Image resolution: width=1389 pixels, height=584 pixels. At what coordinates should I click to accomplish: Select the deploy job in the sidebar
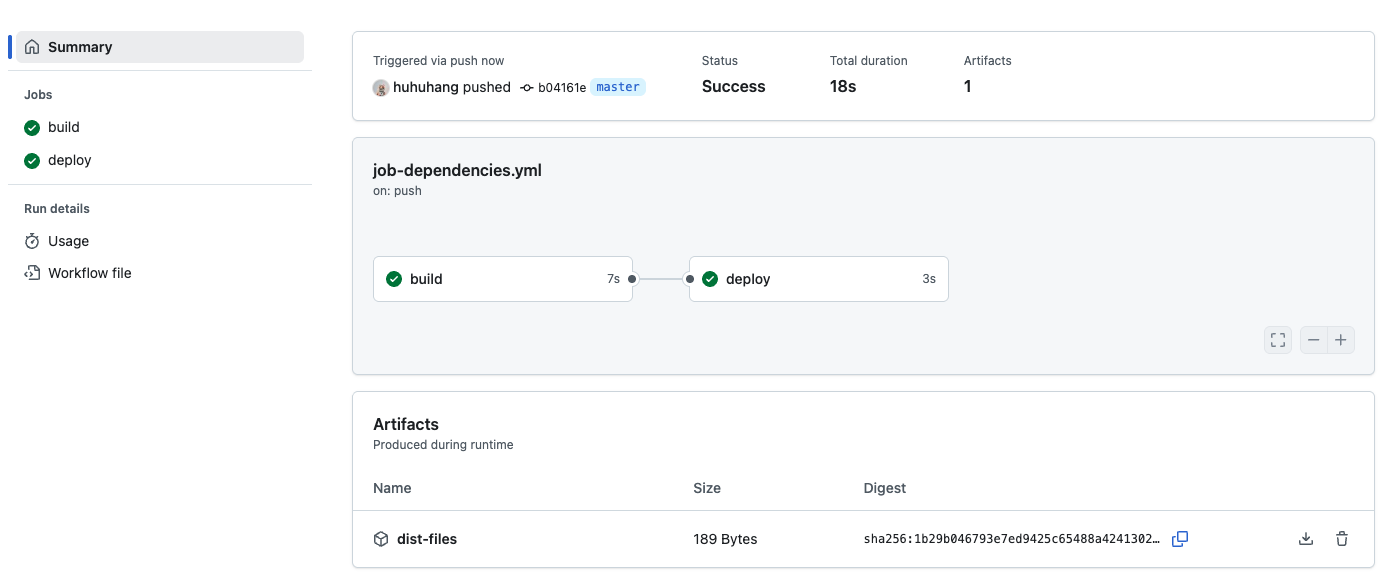pyautogui.click(x=68, y=160)
